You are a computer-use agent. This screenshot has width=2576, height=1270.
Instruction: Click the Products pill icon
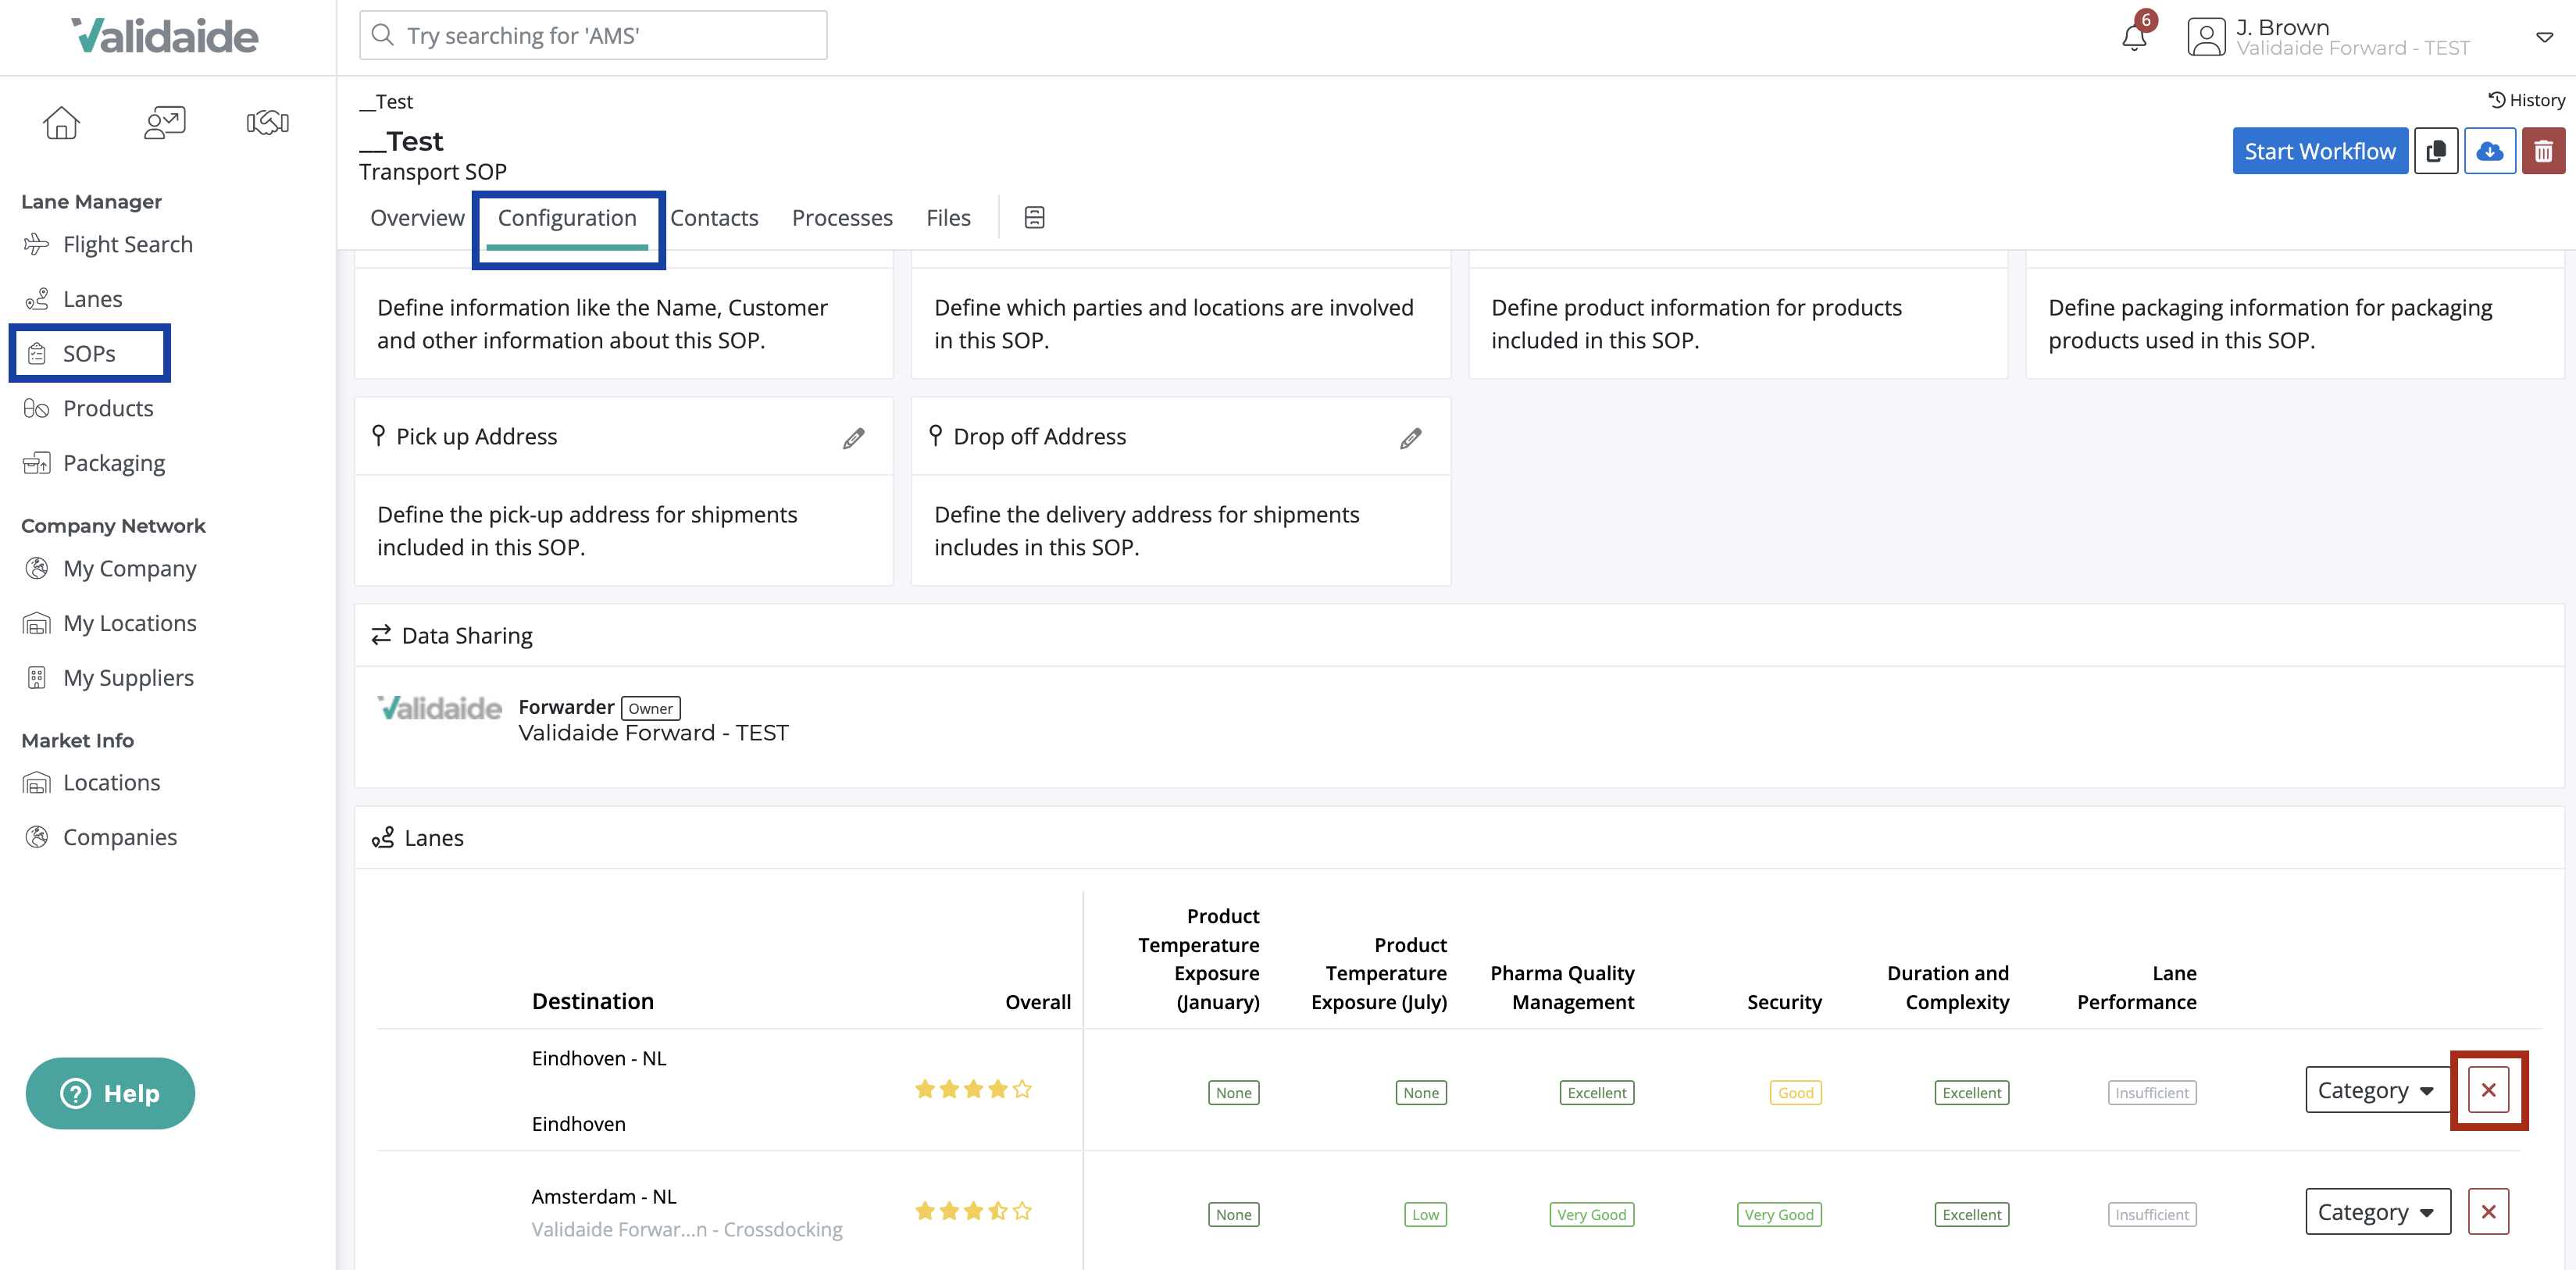pos(36,408)
